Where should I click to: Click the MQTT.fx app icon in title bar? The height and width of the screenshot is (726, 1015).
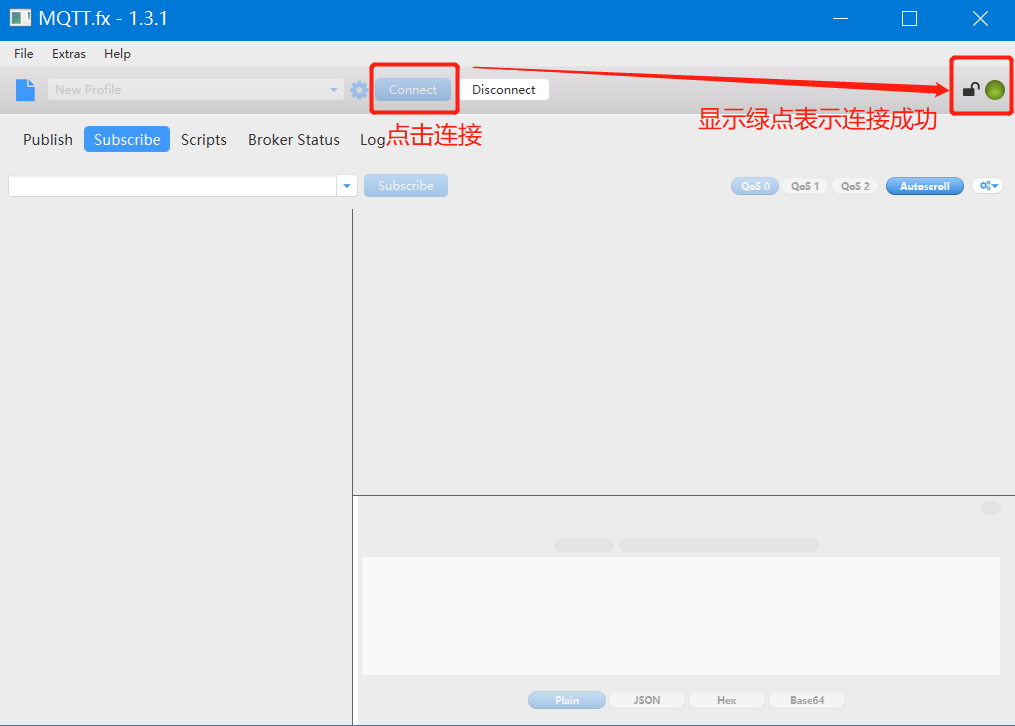tap(20, 19)
